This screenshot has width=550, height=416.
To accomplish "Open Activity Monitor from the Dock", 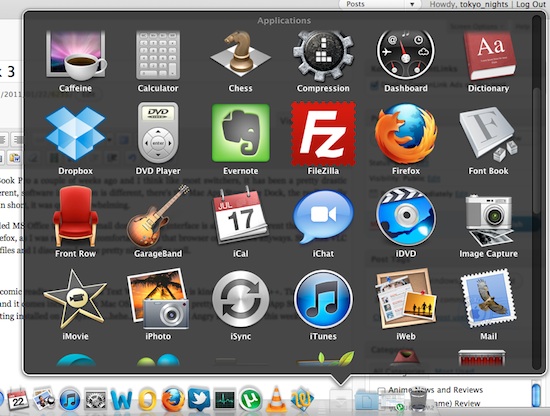I will pyautogui.click(x=225, y=399).
